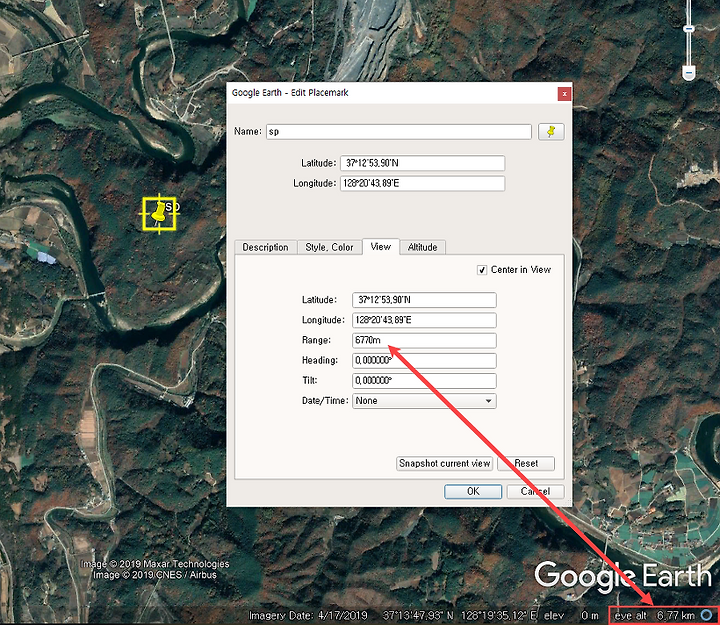The image size is (720, 625).
Task: Click the Tilt field
Action: tap(424, 381)
